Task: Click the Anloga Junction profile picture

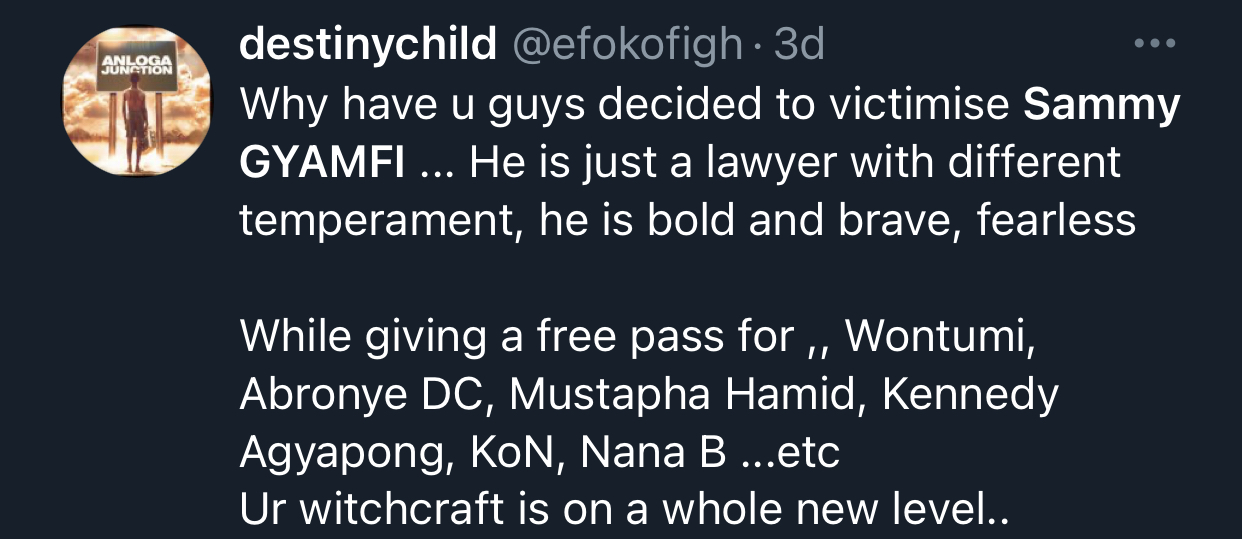Action: pos(137,102)
